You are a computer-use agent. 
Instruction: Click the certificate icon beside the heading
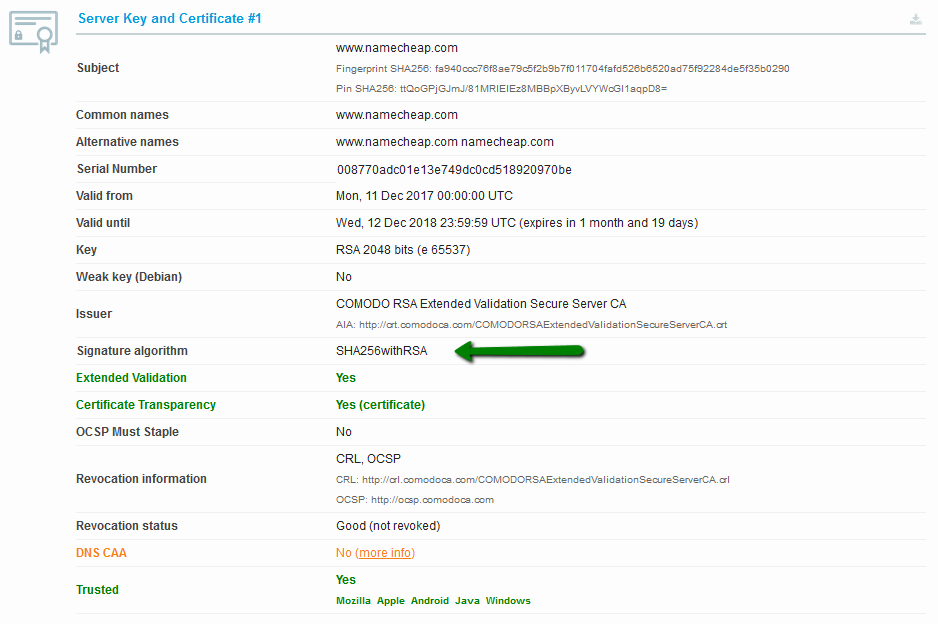click(34, 32)
